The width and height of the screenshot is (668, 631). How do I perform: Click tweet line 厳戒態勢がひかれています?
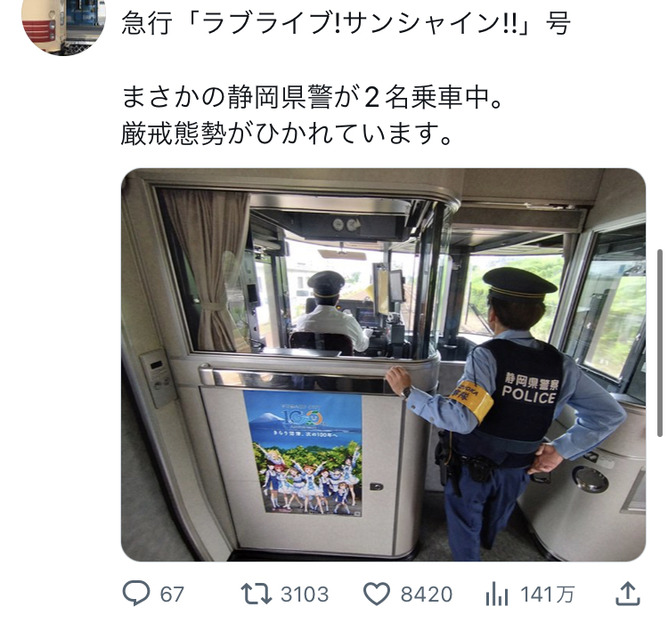pyautogui.click(x=286, y=133)
